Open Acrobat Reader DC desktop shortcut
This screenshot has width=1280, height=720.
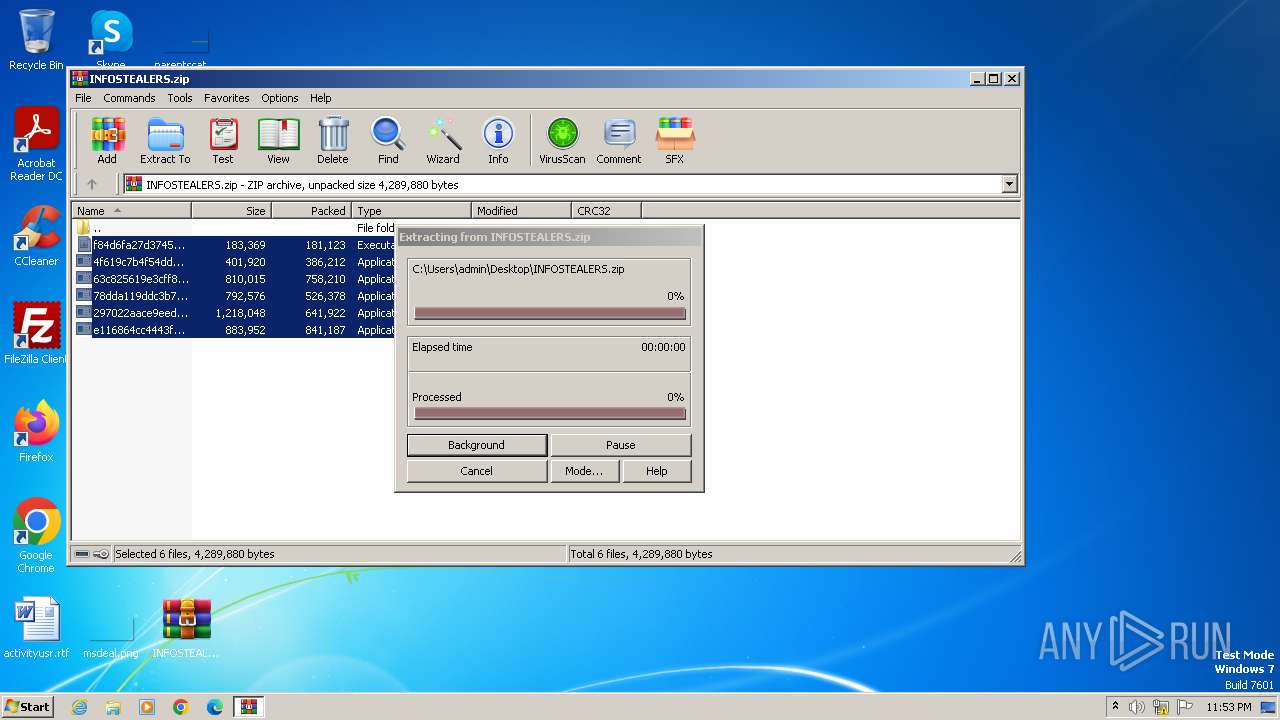(36, 145)
